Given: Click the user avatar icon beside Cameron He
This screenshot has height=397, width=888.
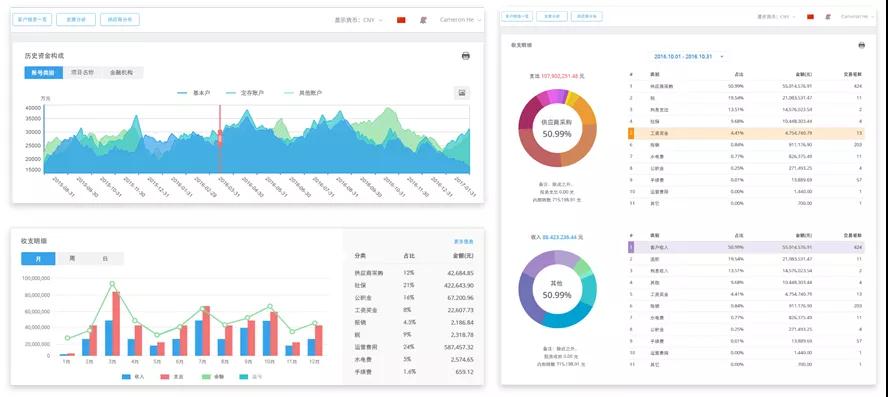Looking at the screenshot, I should tap(423, 20).
